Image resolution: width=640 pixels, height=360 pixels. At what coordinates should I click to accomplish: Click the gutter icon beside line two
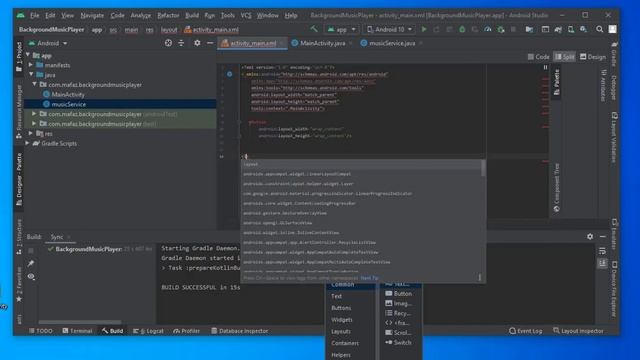(x=229, y=74)
